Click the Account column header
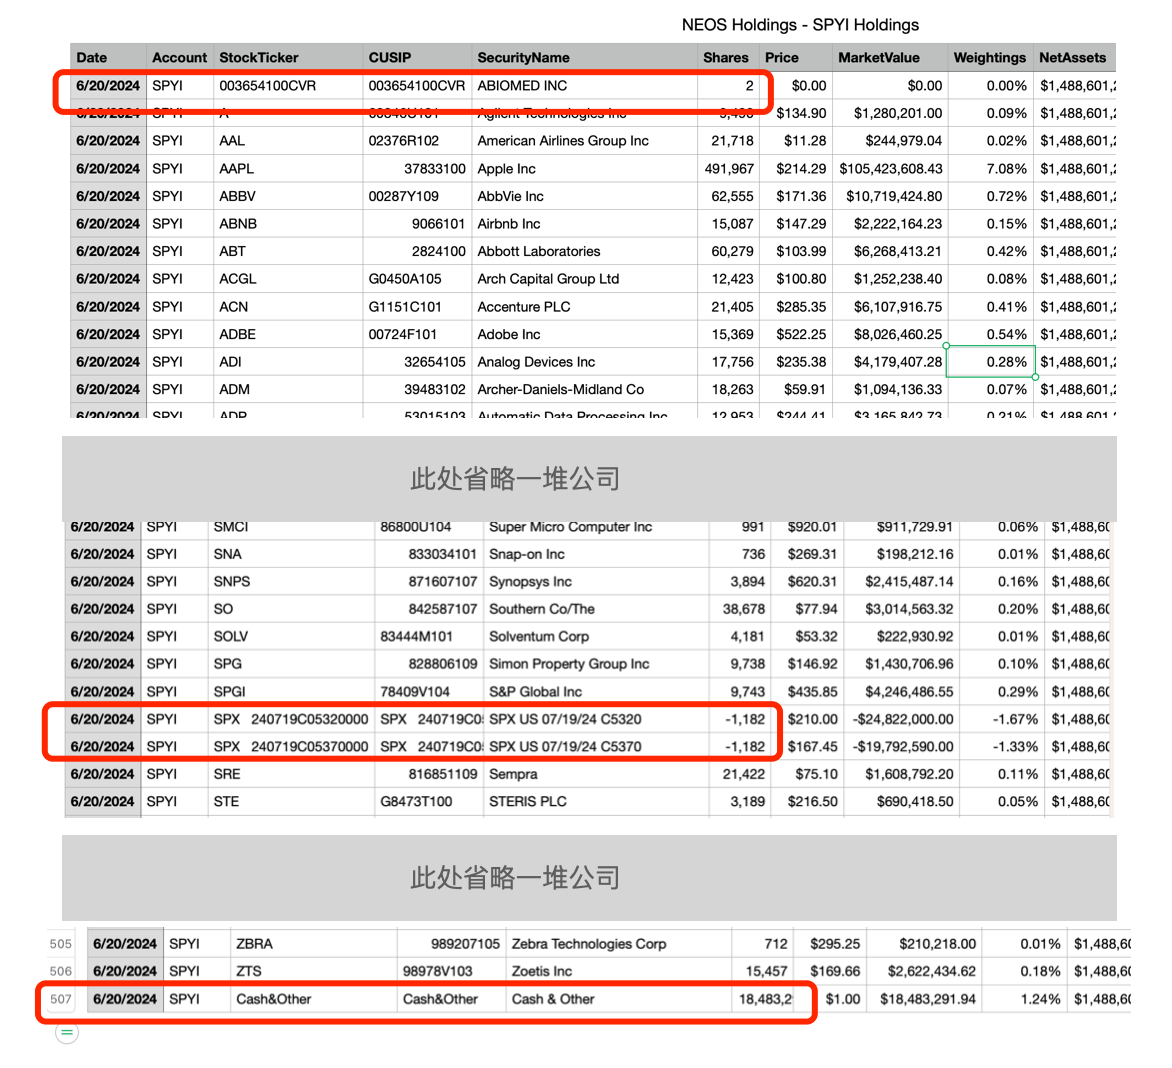This screenshot has width=1172, height=1068. [x=179, y=58]
